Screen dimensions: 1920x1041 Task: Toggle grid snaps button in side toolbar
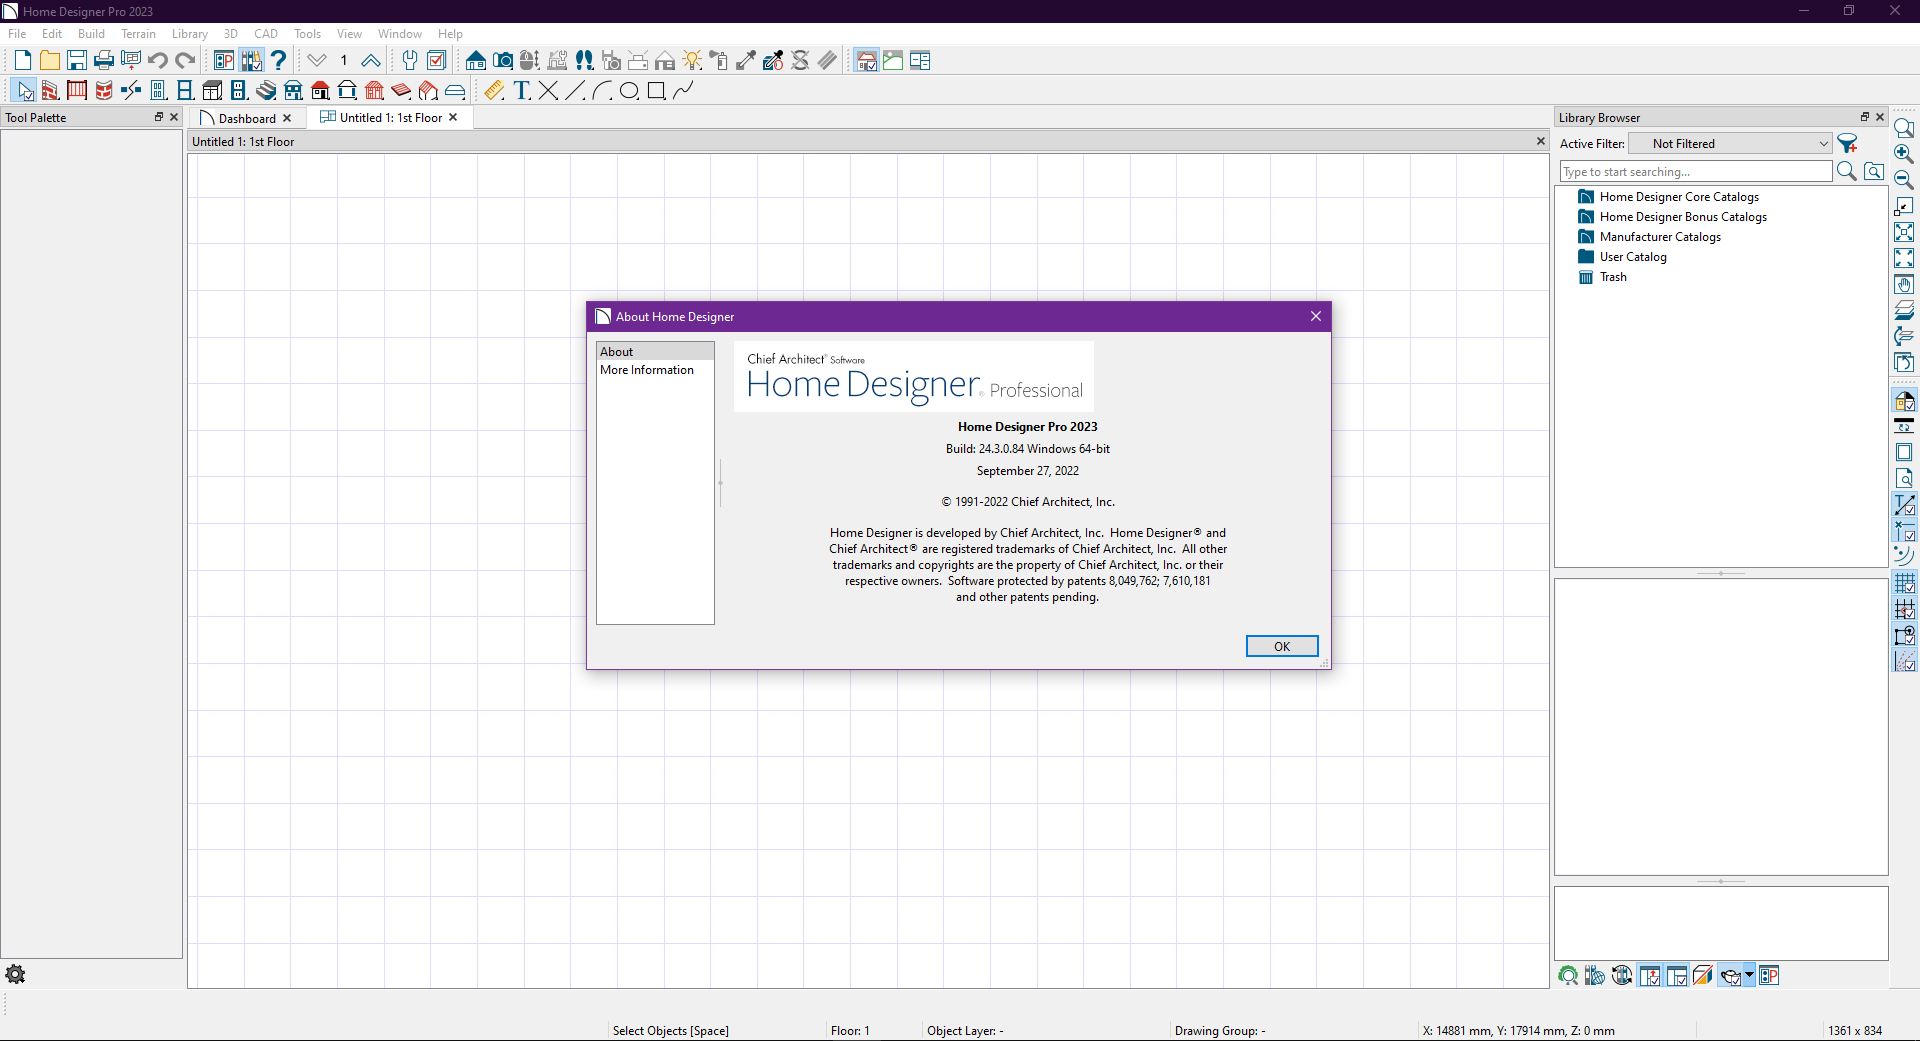pos(1904,609)
